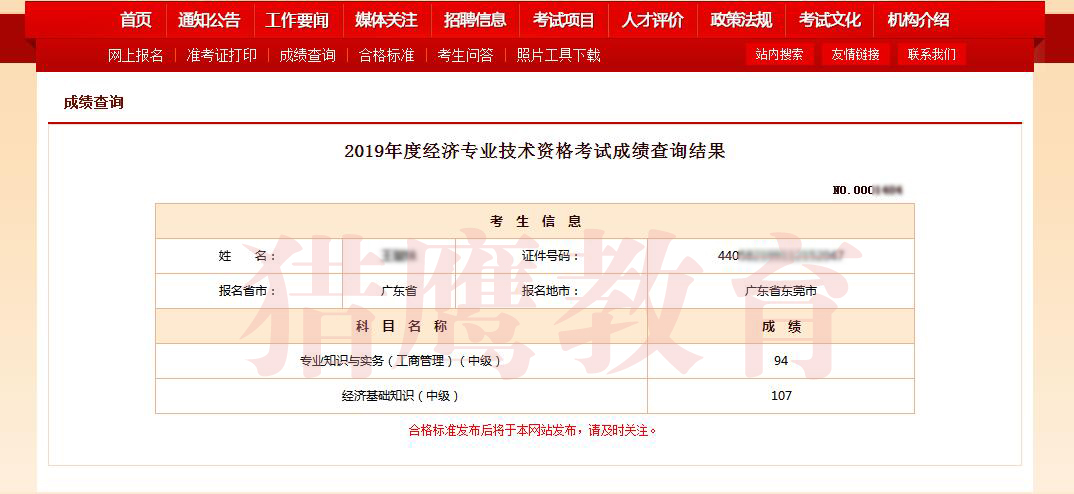Click 照片工具下载 link
The height and width of the screenshot is (494, 1074).
pos(558,55)
